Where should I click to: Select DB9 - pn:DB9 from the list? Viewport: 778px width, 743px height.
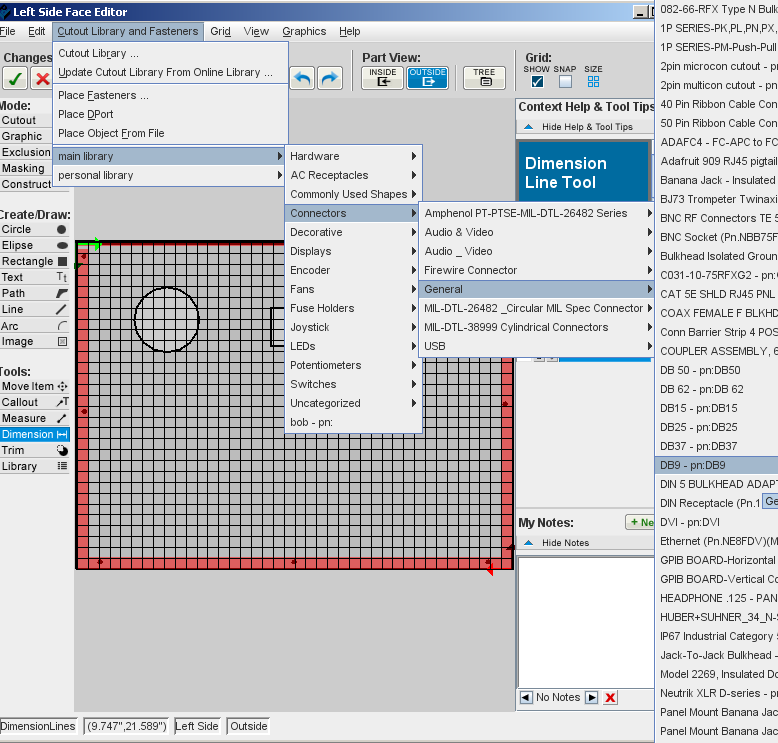(693, 465)
